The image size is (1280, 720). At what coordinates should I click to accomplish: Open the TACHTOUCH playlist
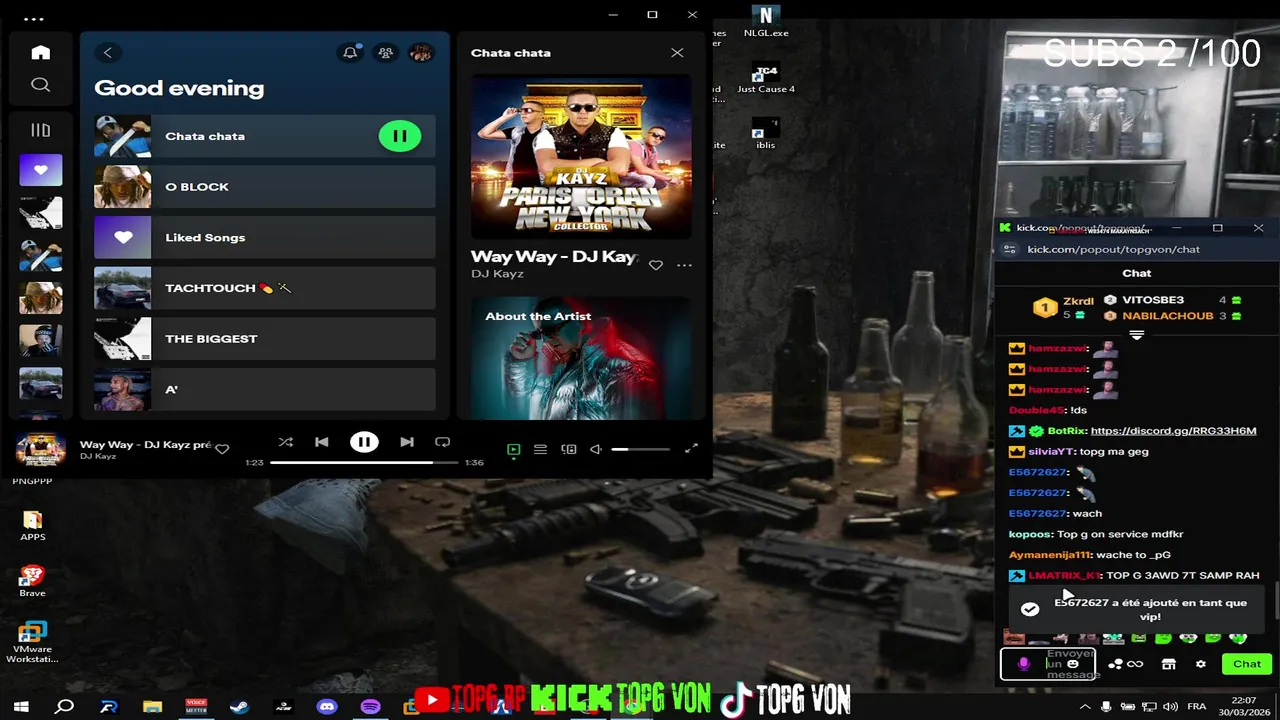tap(265, 288)
